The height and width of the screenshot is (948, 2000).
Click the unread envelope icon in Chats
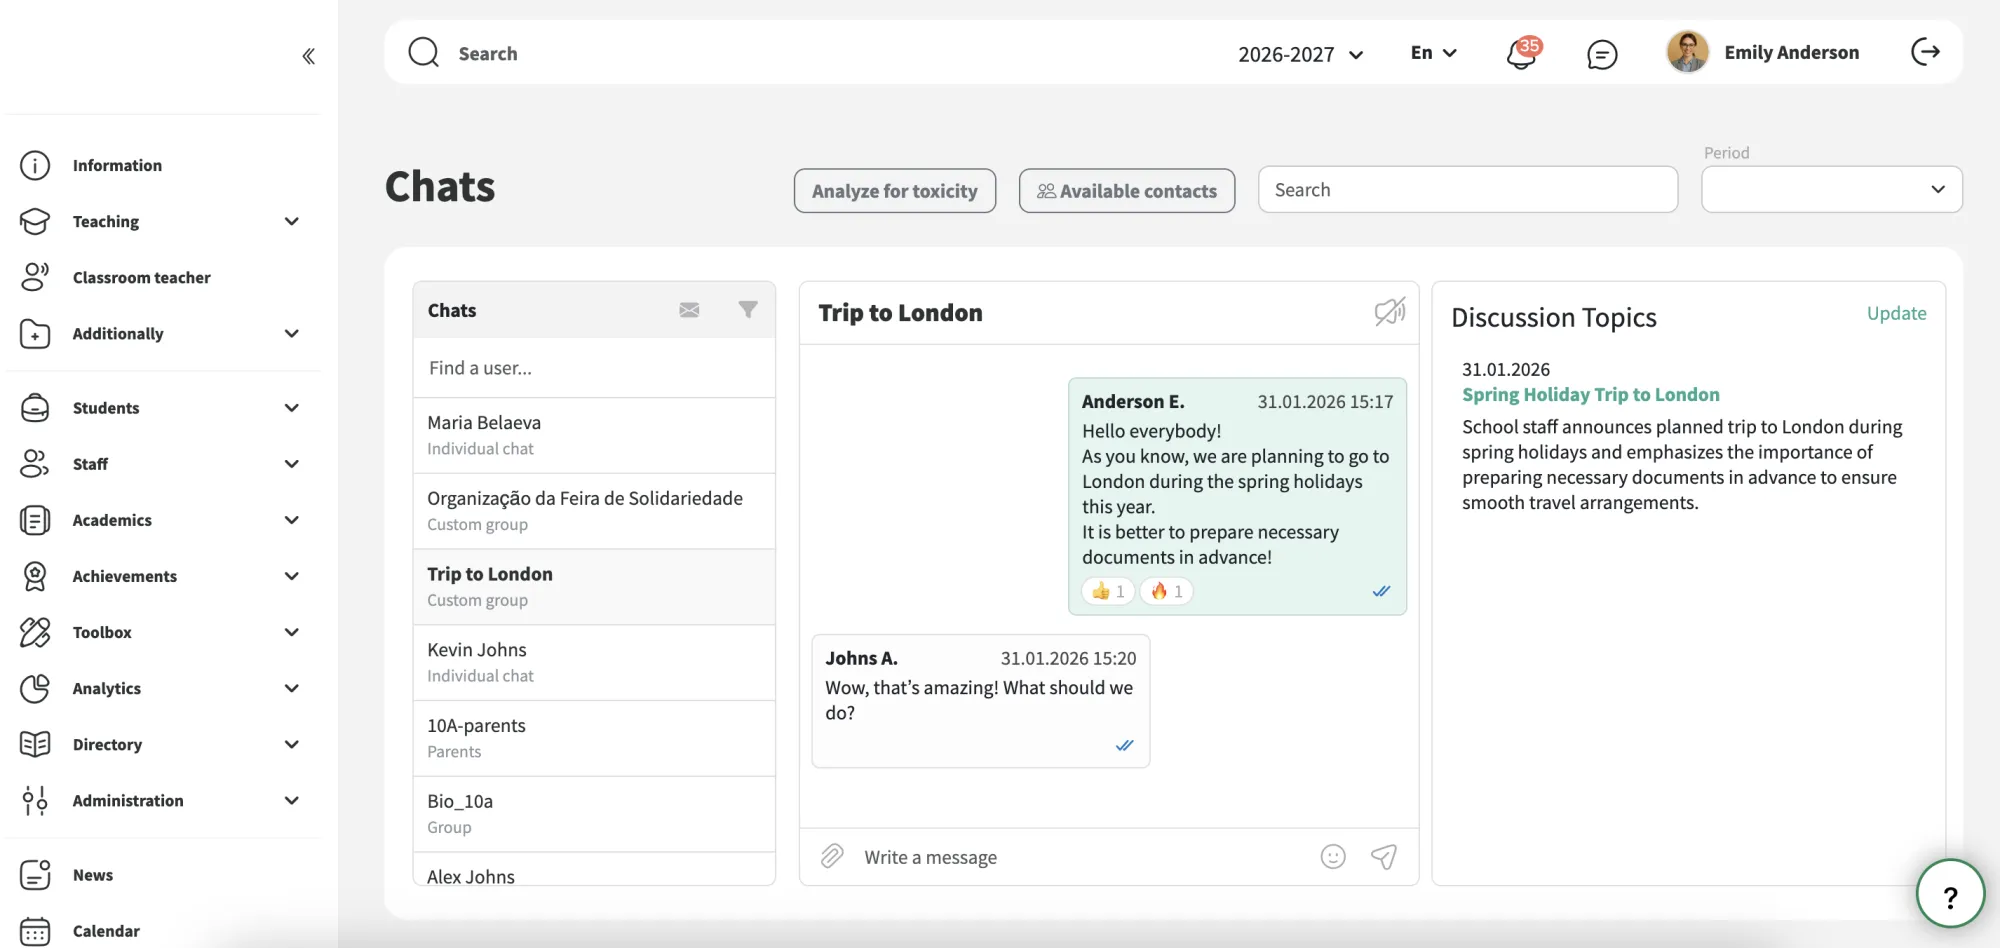690,310
